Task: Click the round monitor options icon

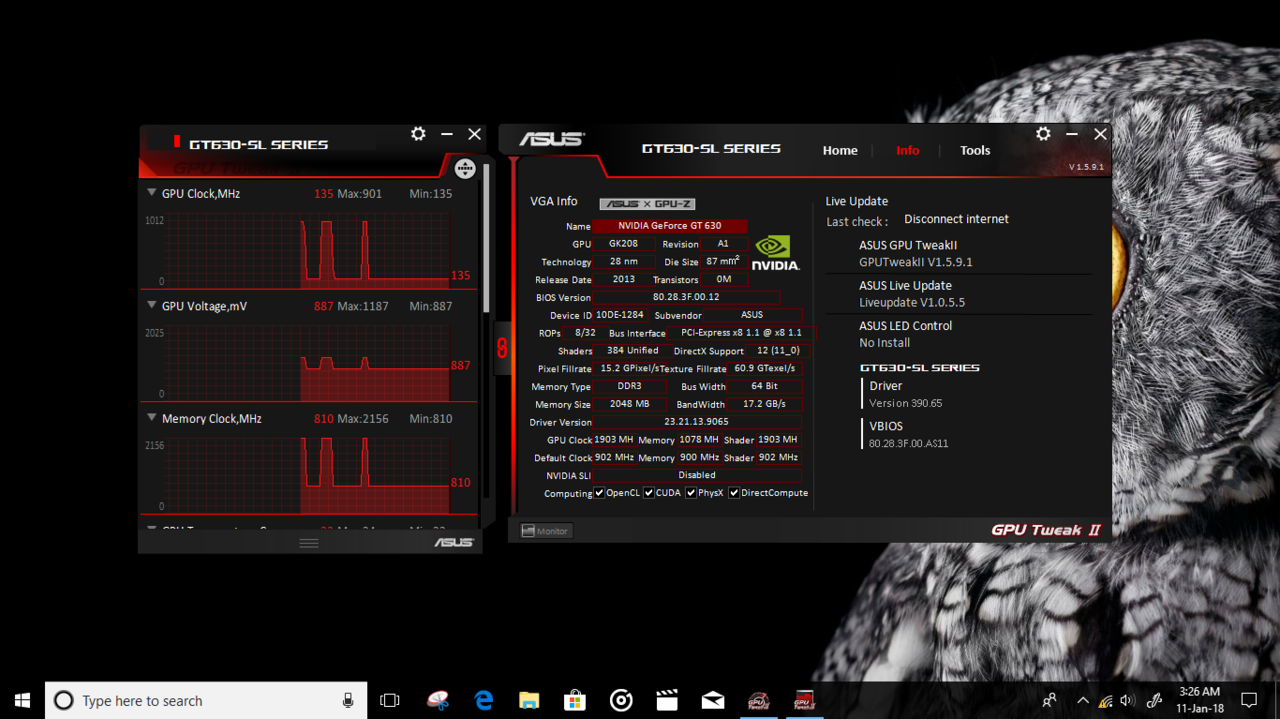Action: 464,168
